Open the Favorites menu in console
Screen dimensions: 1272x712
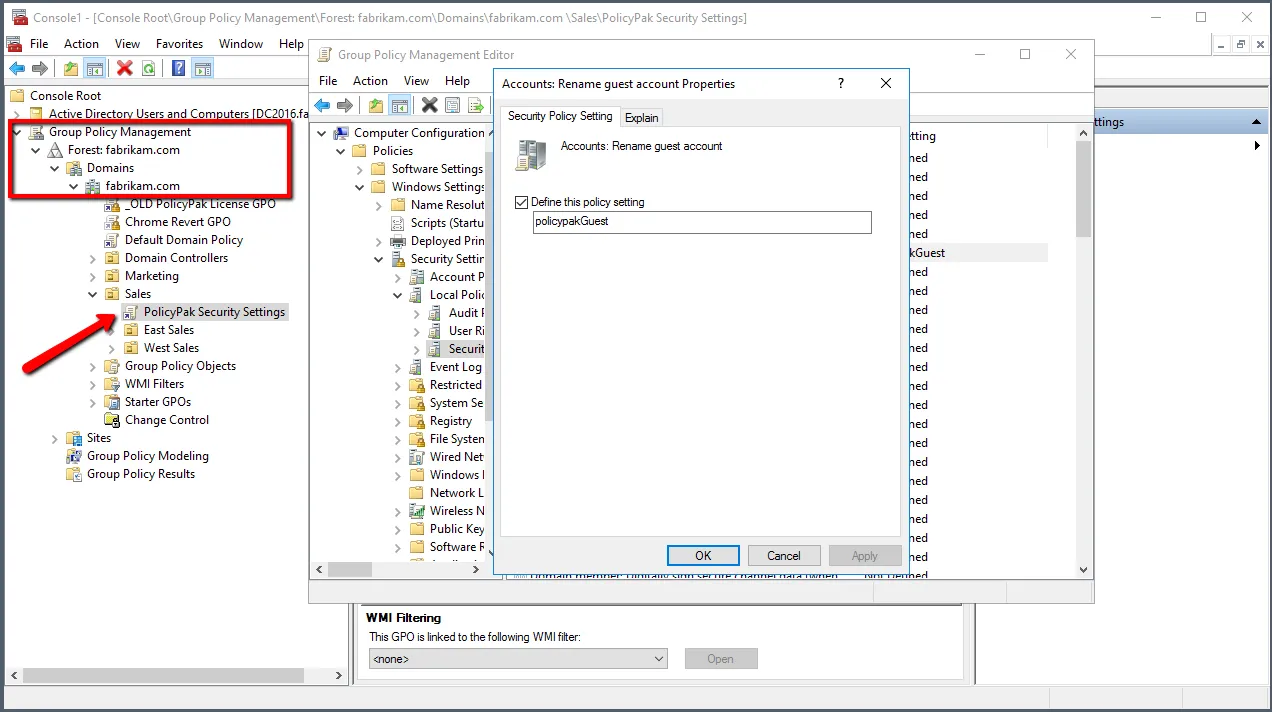179,44
